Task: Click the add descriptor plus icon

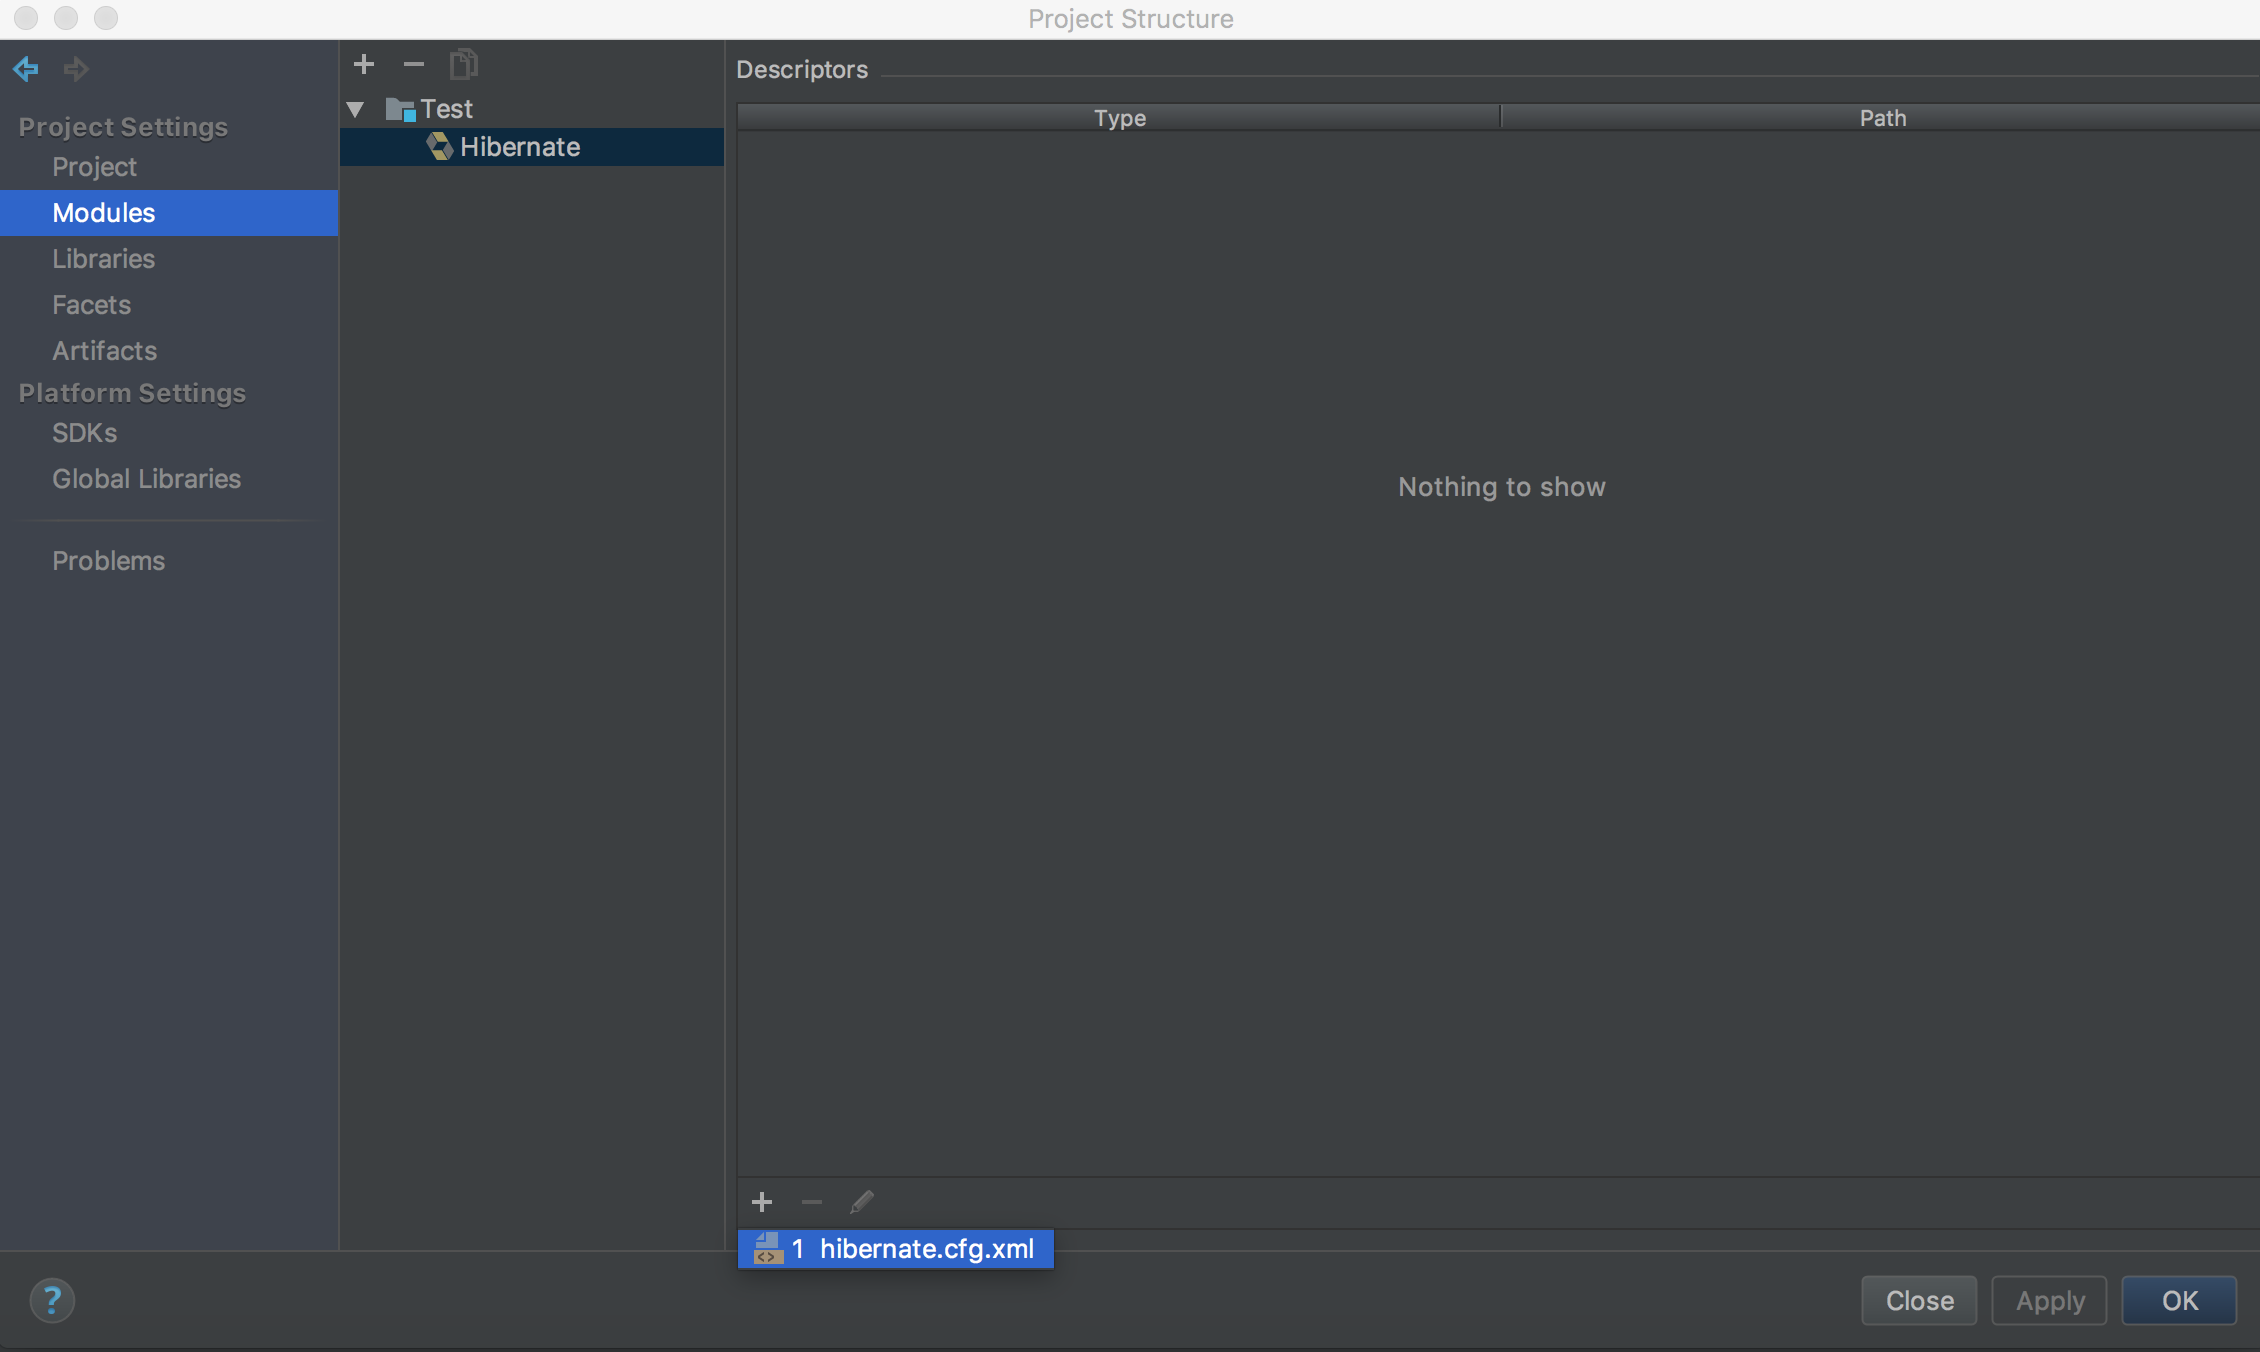Action: click(761, 1201)
